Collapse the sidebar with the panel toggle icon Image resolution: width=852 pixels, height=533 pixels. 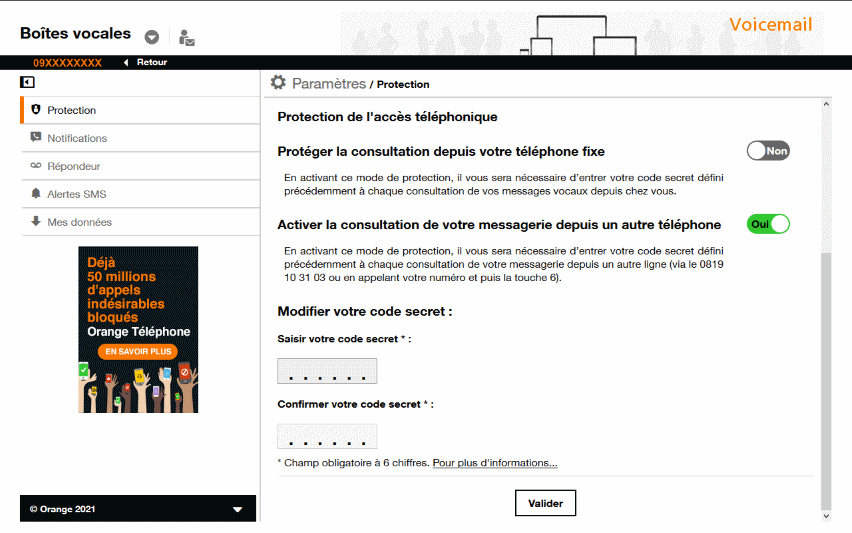[x=27, y=82]
